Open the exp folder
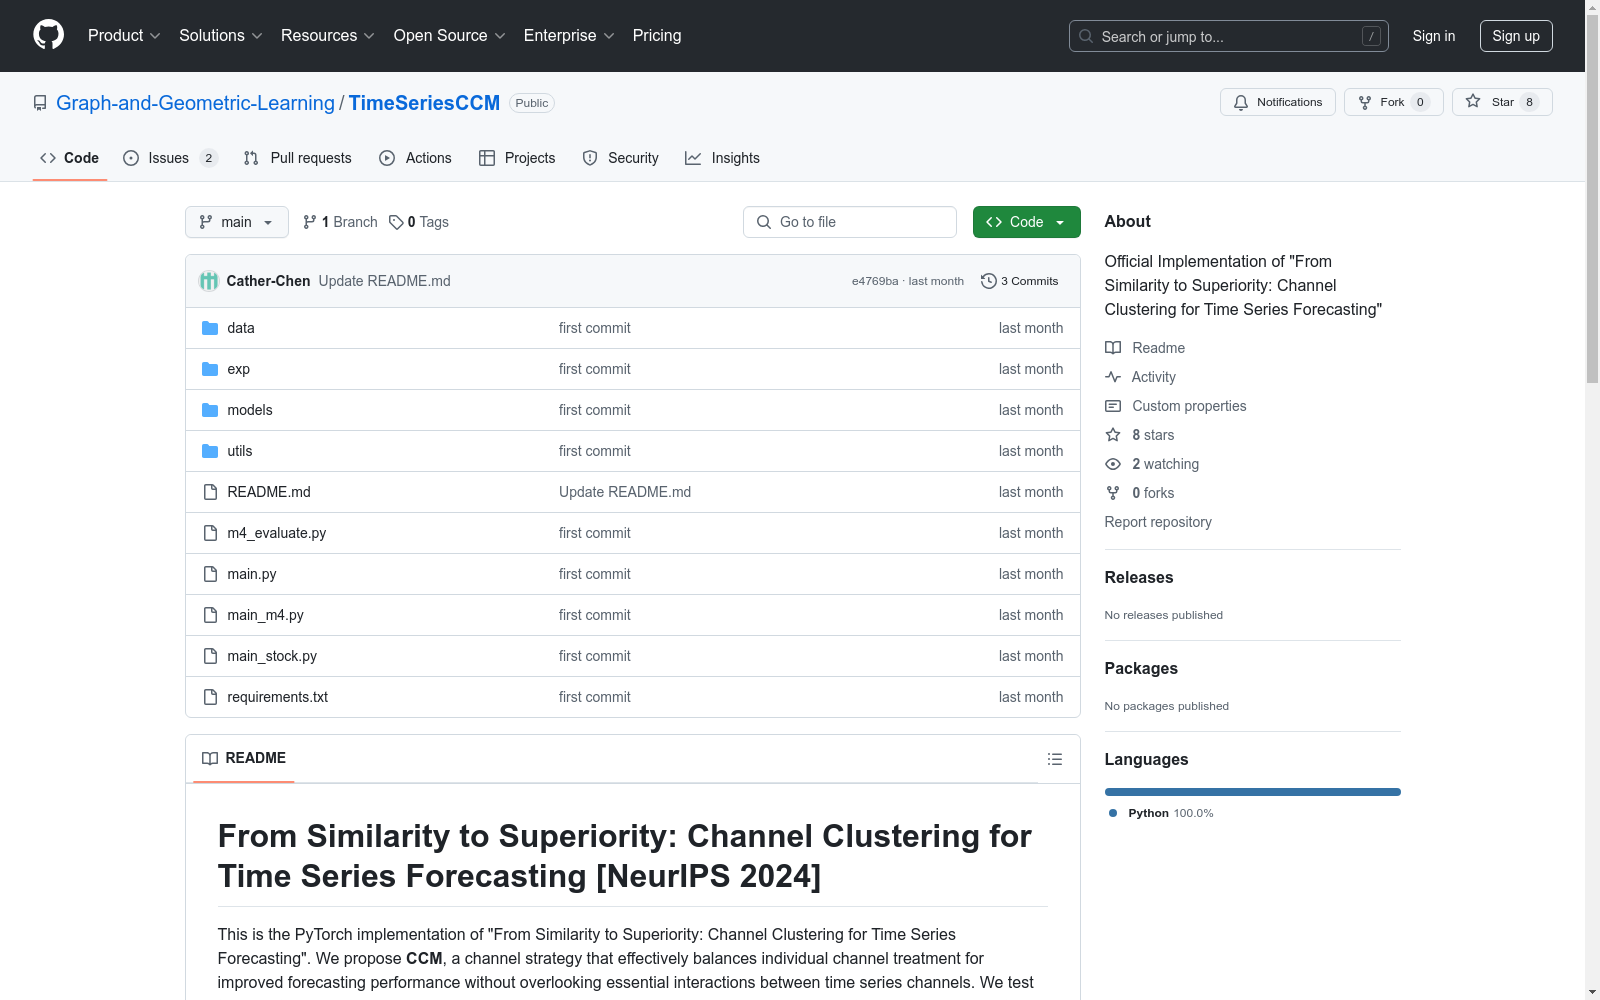 tap(239, 369)
